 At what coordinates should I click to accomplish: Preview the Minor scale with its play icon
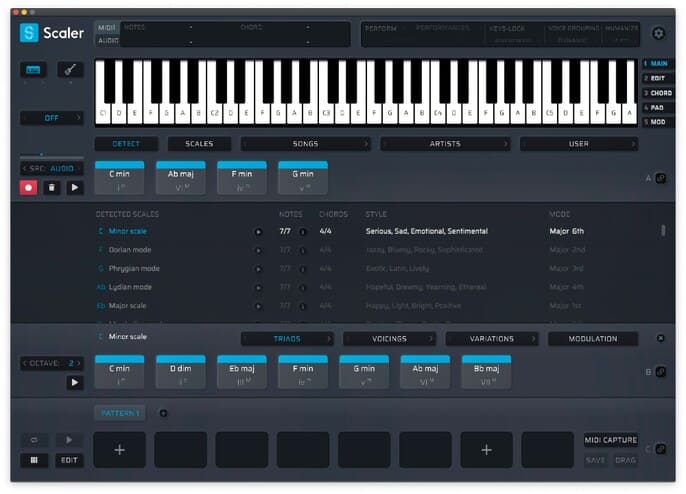(258, 231)
